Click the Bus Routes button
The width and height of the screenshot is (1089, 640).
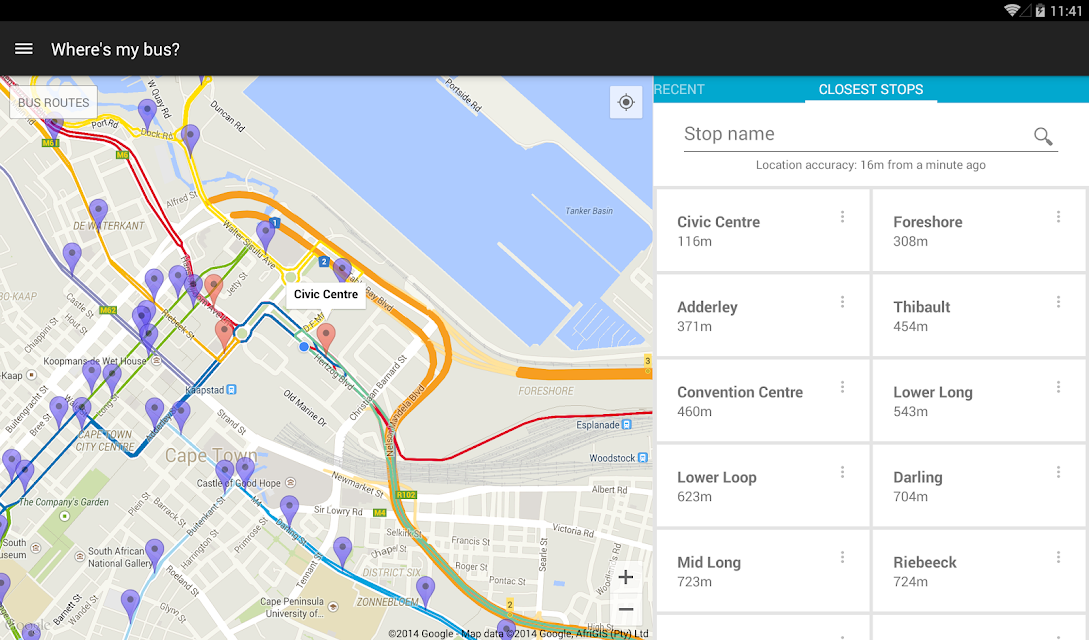tap(53, 103)
